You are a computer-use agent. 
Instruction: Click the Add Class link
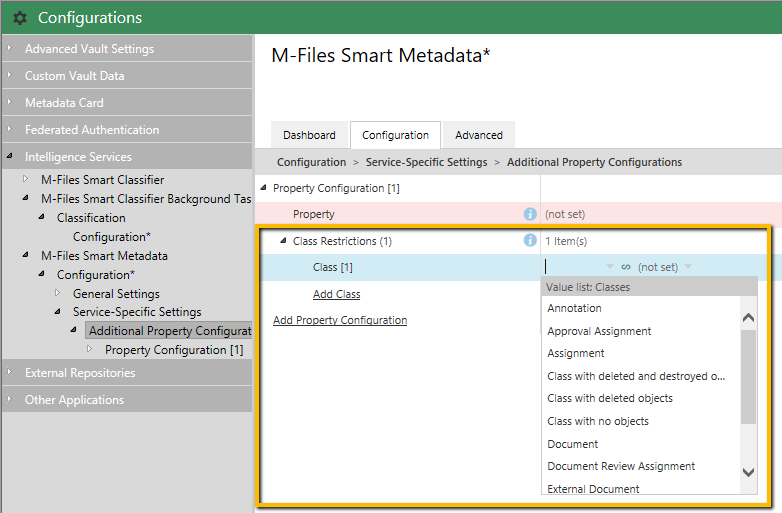(337, 294)
